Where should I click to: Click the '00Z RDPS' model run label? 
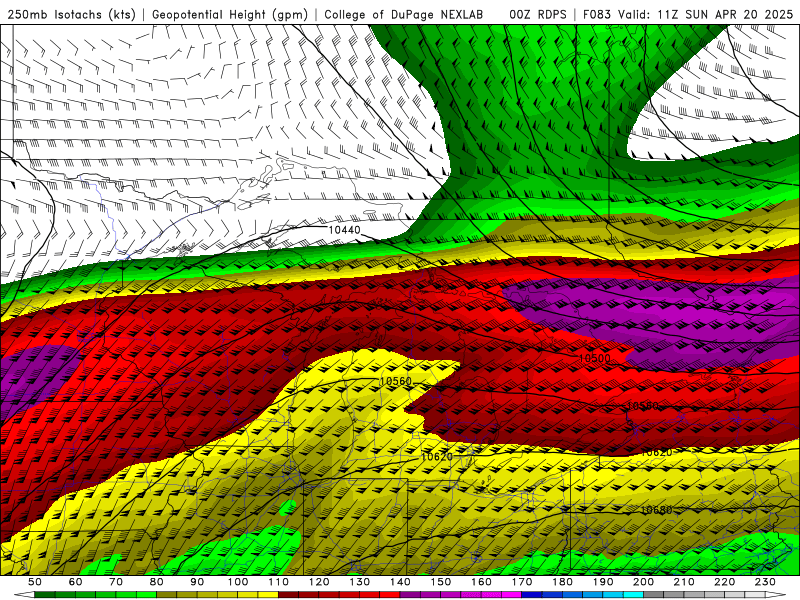(537, 14)
